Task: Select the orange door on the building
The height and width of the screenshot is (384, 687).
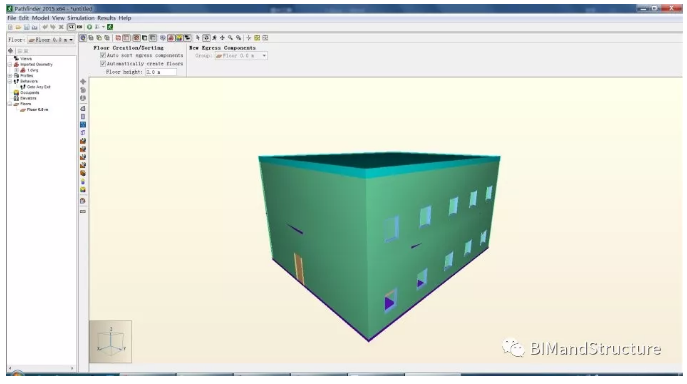Action: tap(299, 269)
